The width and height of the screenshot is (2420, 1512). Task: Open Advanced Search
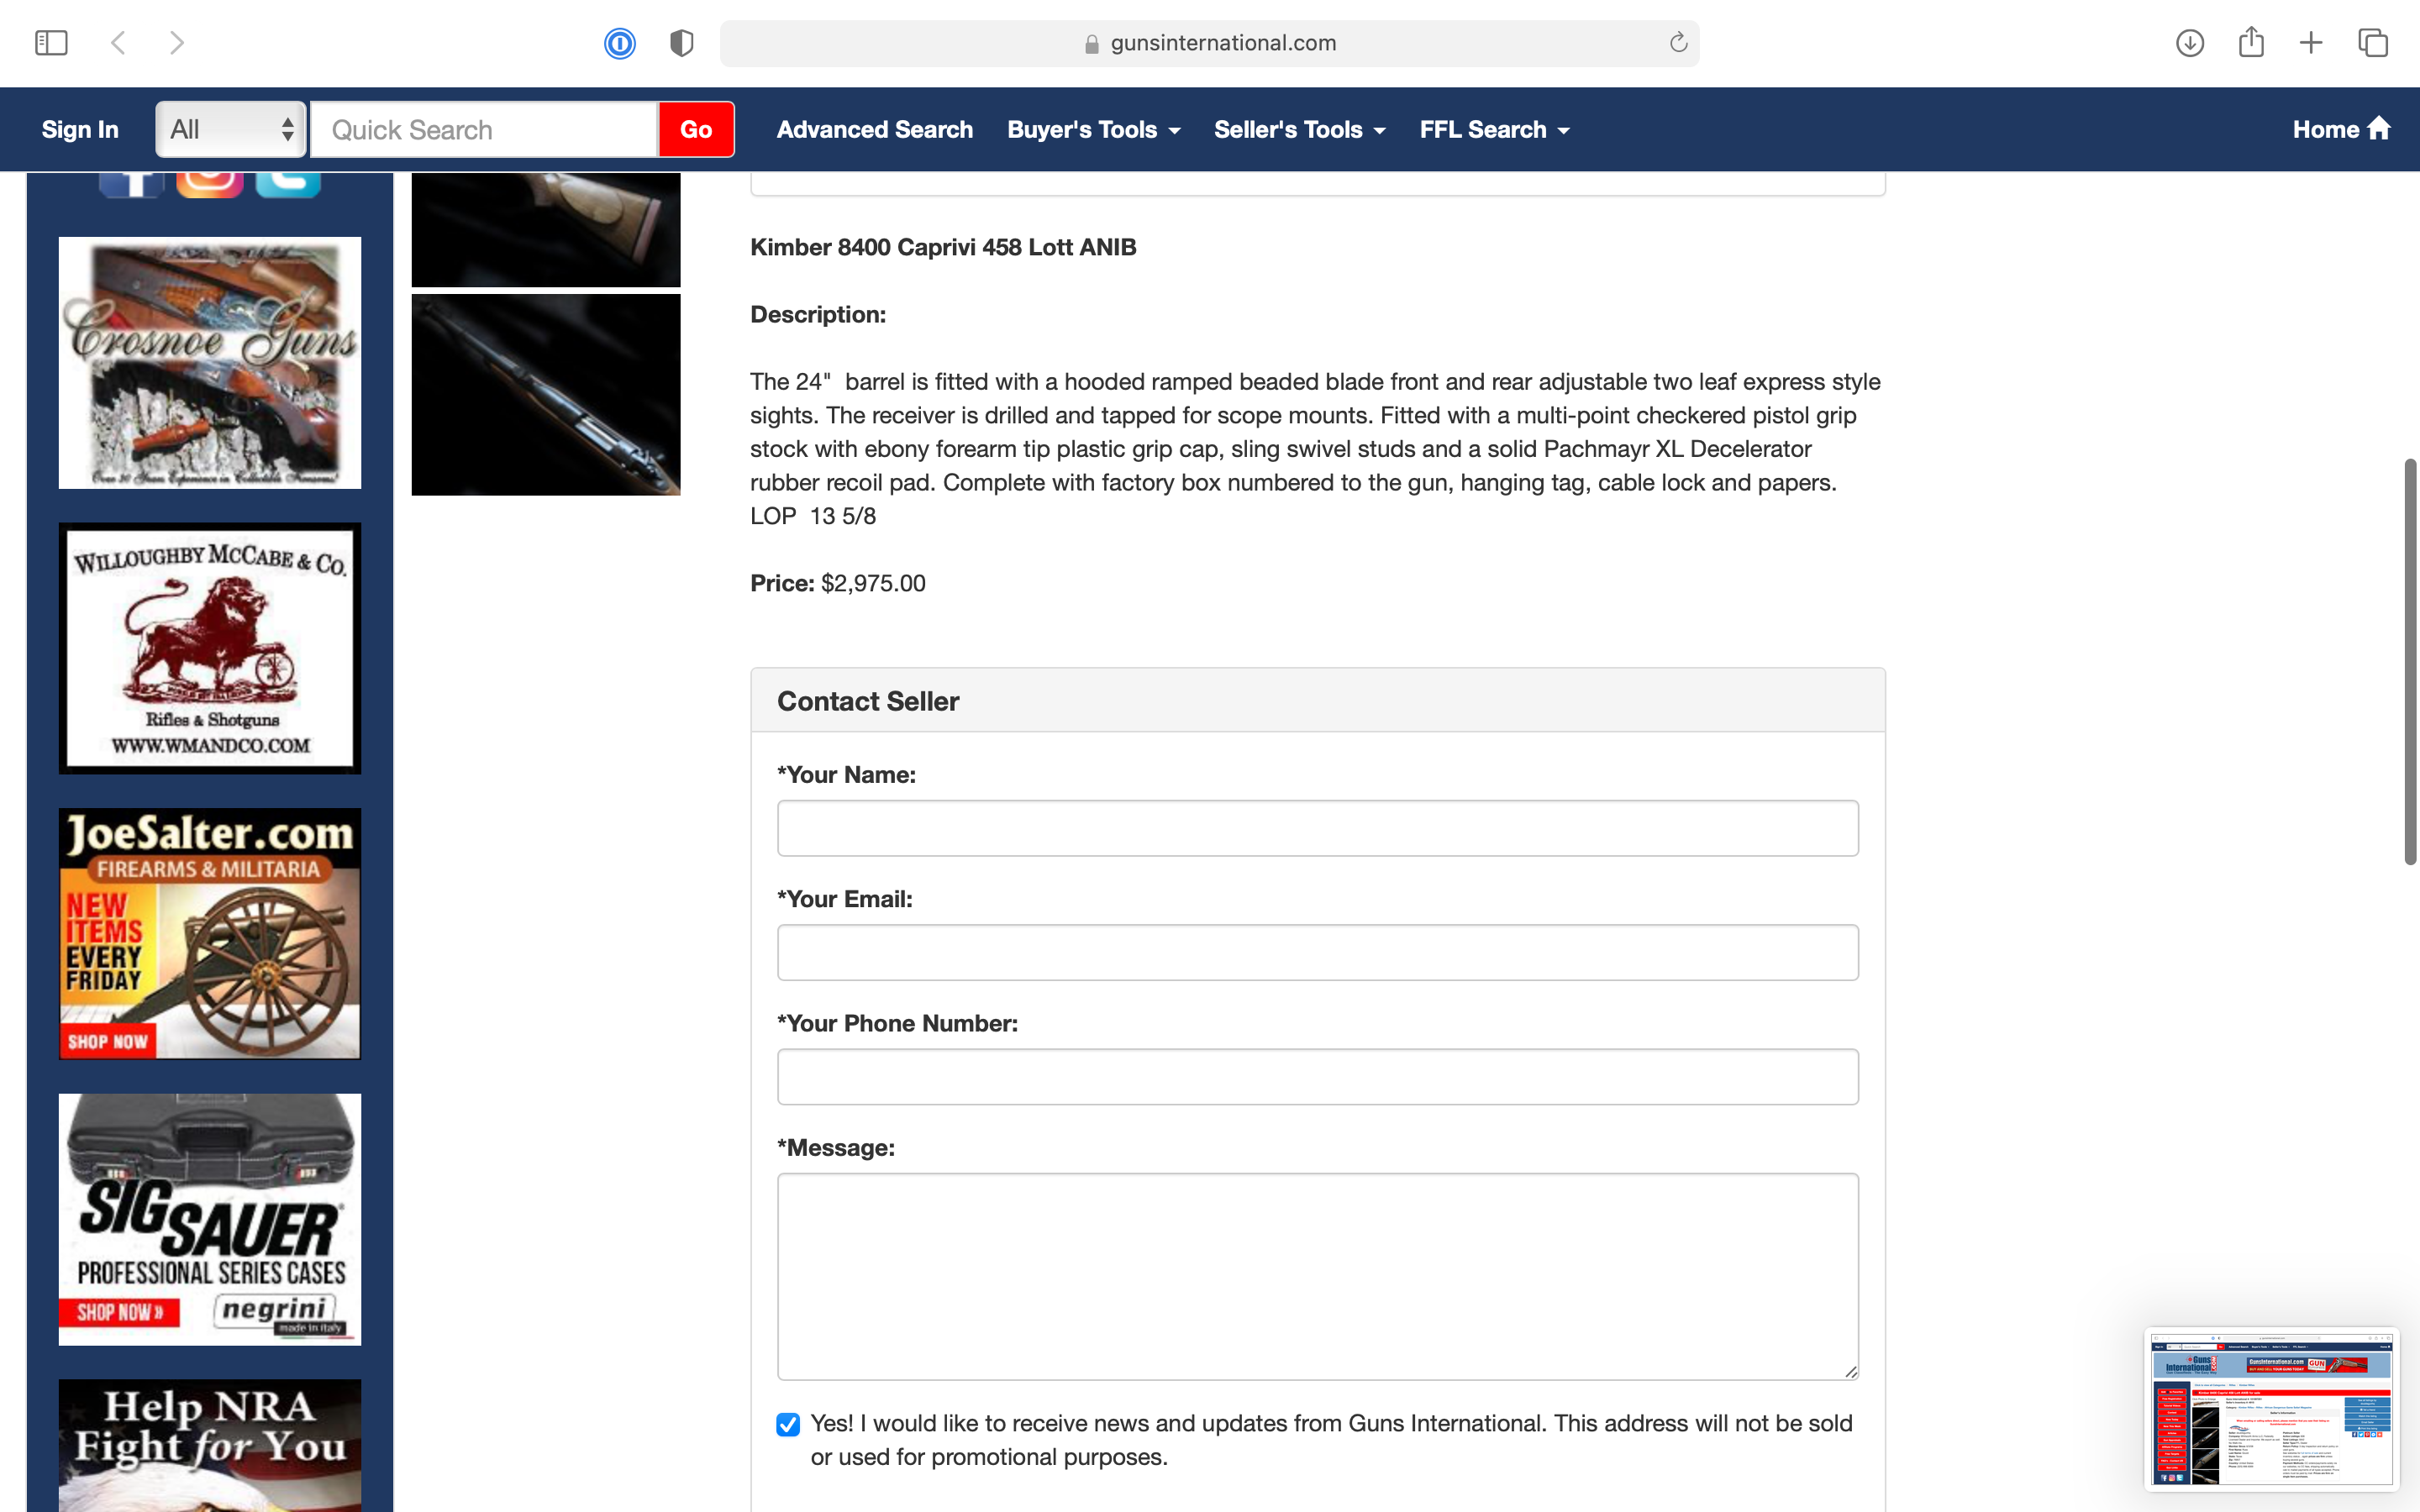click(x=874, y=129)
